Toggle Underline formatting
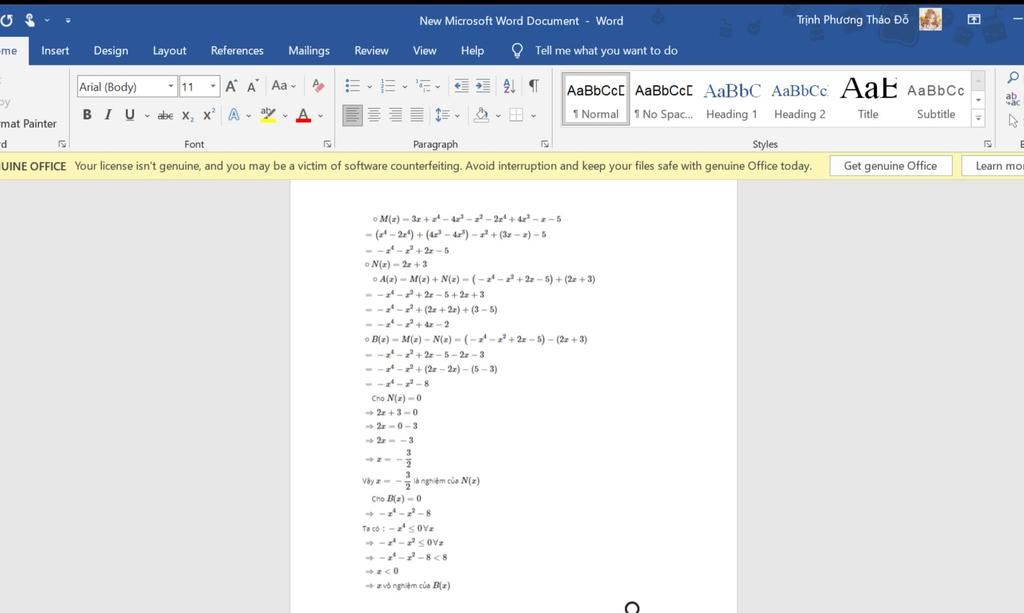This screenshot has height=613, width=1024. pyautogui.click(x=129, y=115)
